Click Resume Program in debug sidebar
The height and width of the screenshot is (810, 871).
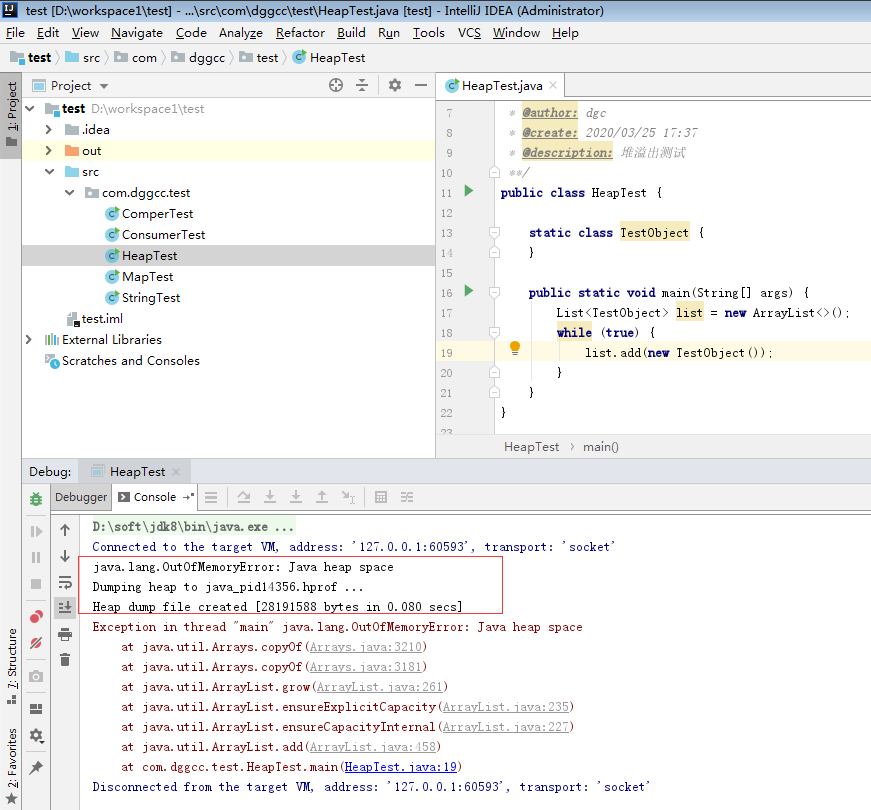coord(36,532)
